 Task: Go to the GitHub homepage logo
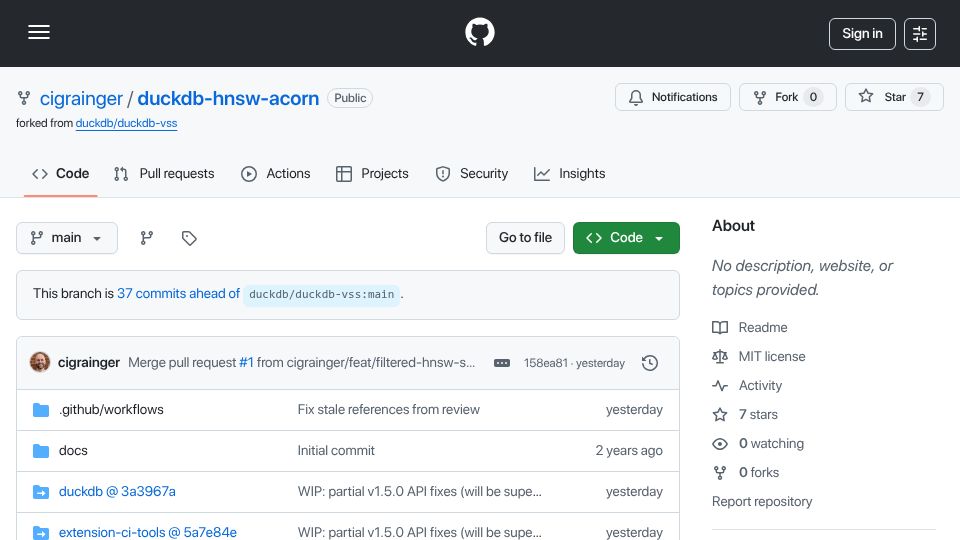point(479,32)
